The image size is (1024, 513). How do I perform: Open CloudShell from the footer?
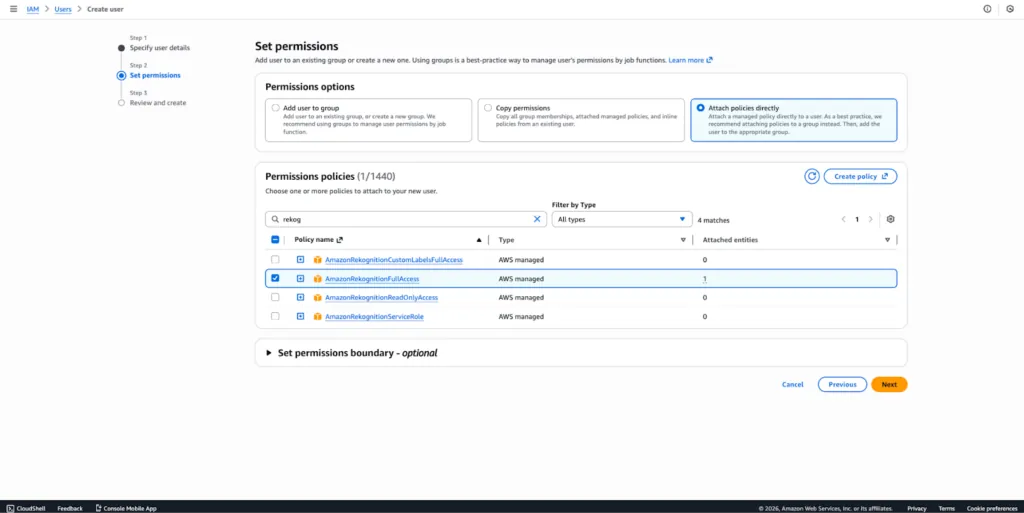click(26, 508)
